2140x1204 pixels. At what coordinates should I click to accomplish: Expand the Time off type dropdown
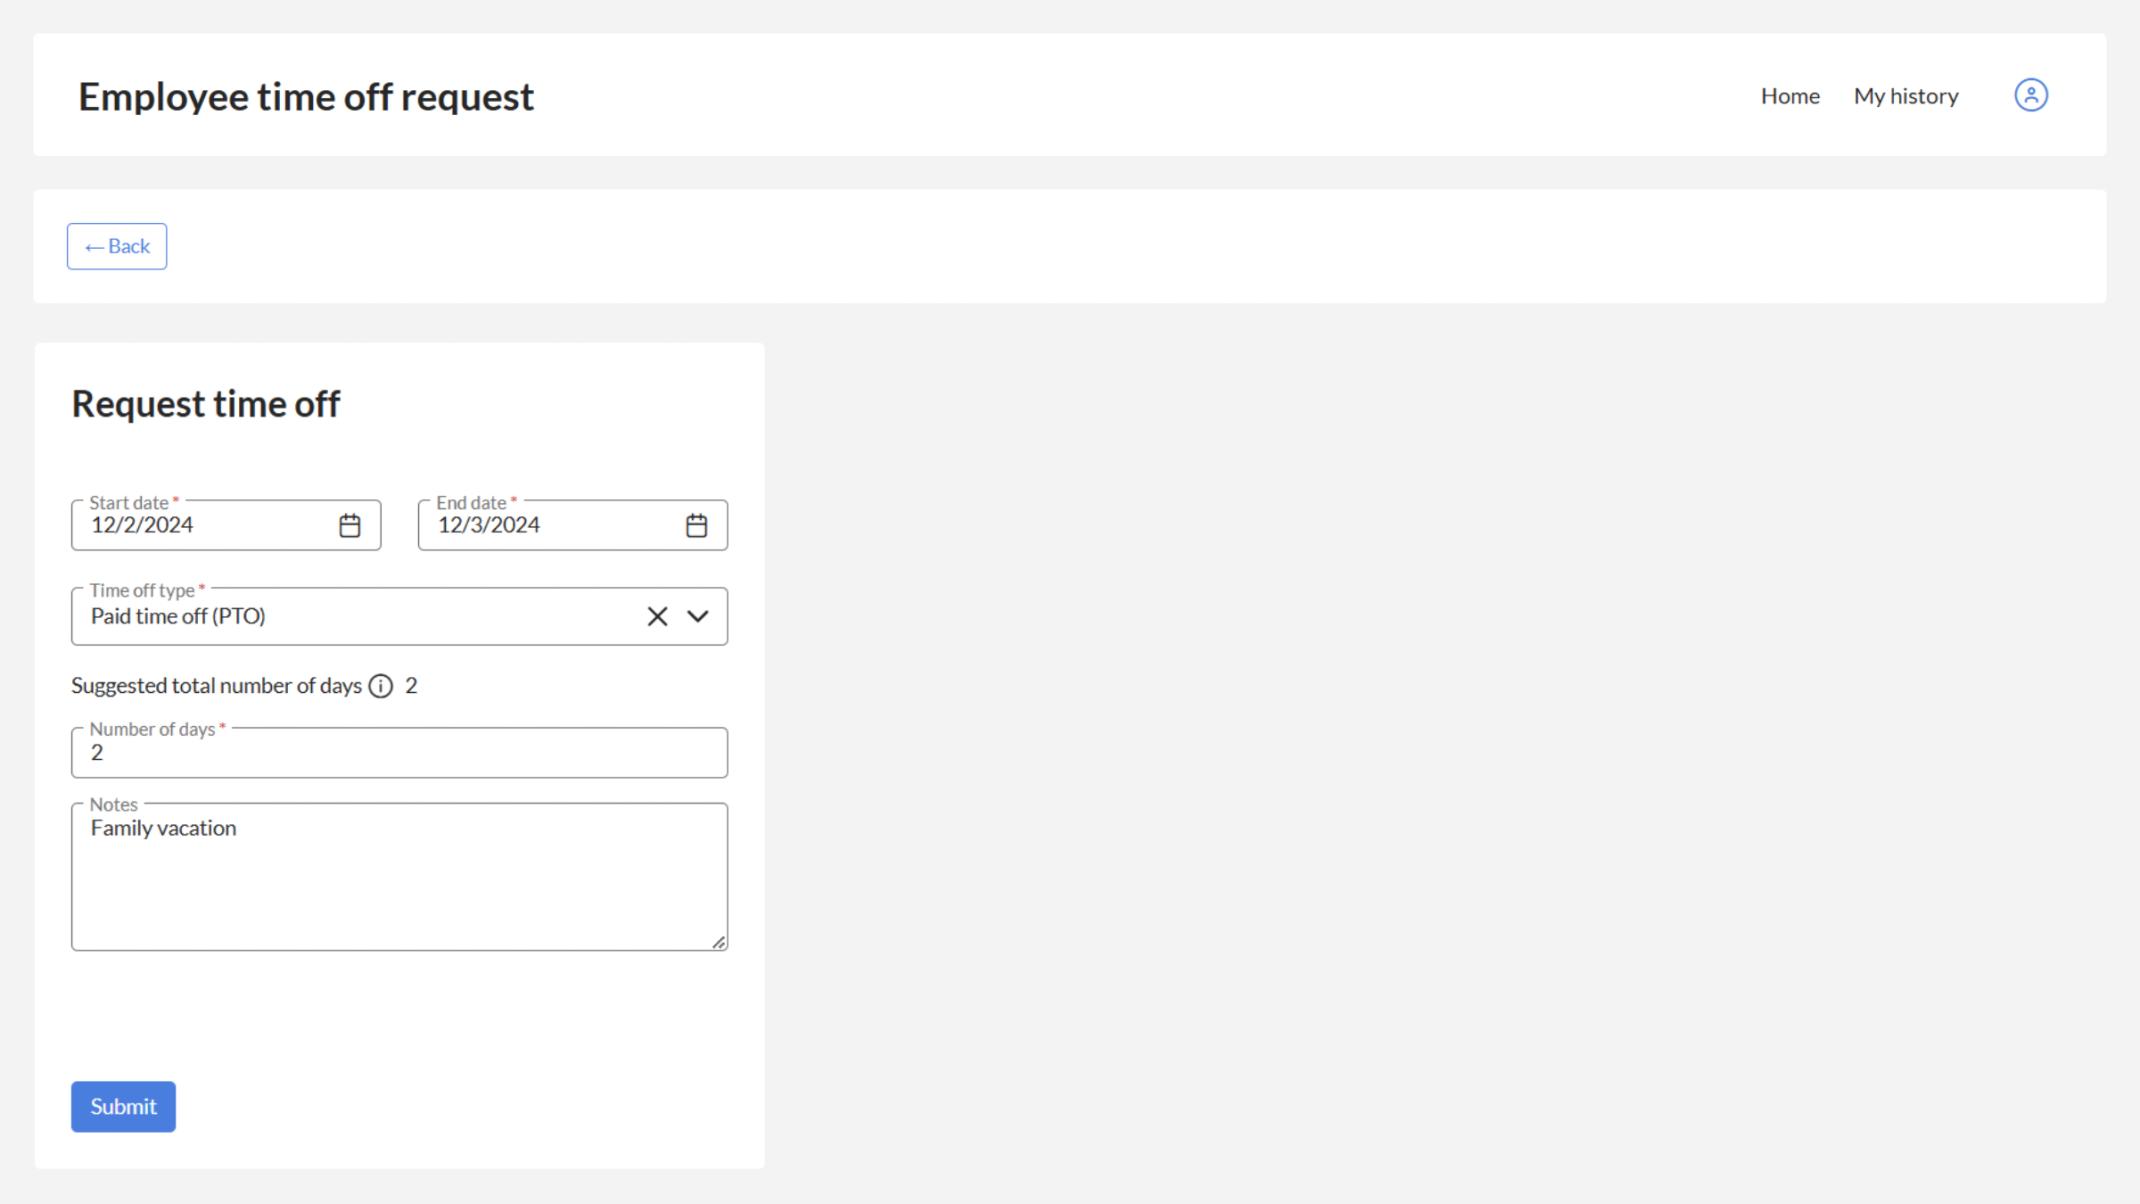pyautogui.click(x=698, y=616)
